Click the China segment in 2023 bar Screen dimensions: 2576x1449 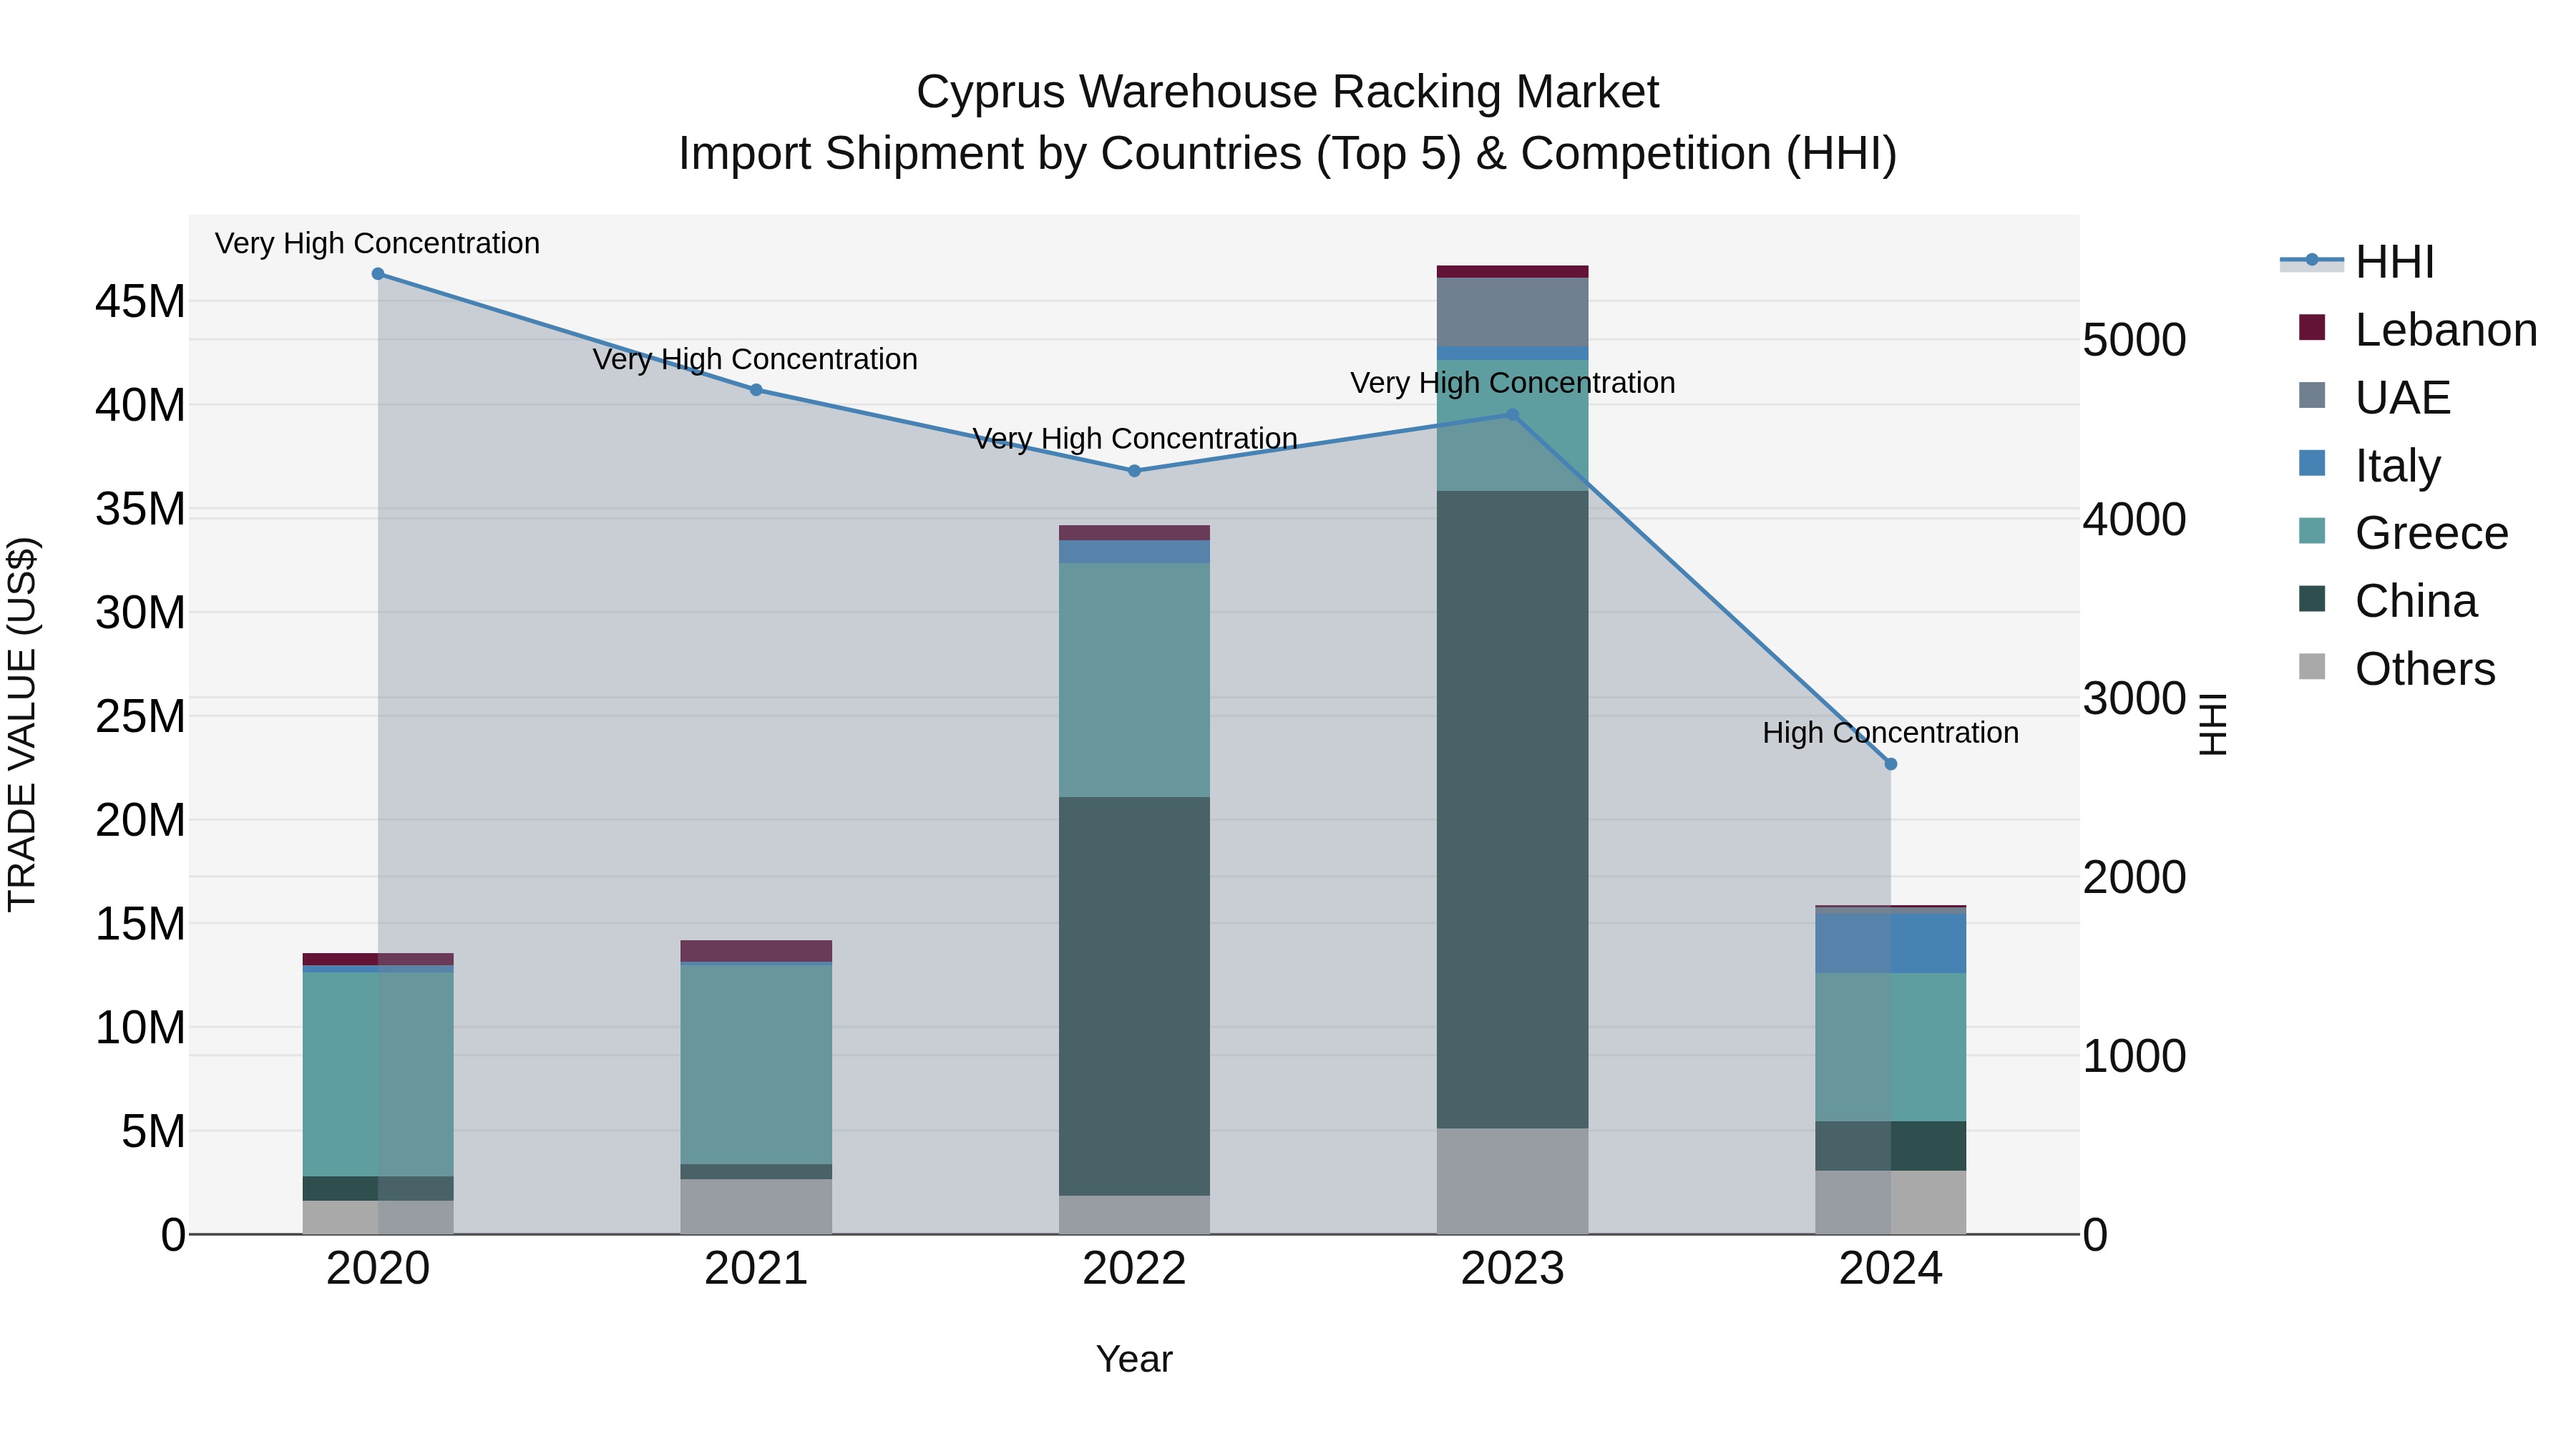pos(1512,810)
